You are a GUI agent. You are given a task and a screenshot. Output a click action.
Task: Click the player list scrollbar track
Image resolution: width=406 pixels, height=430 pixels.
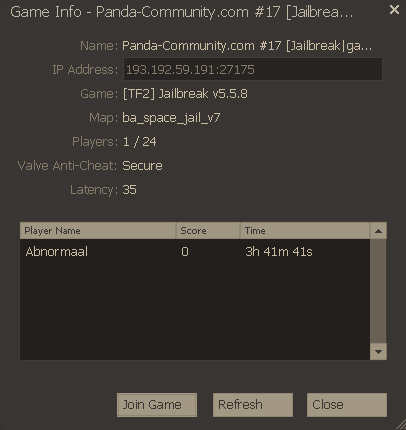pos(378,291)
